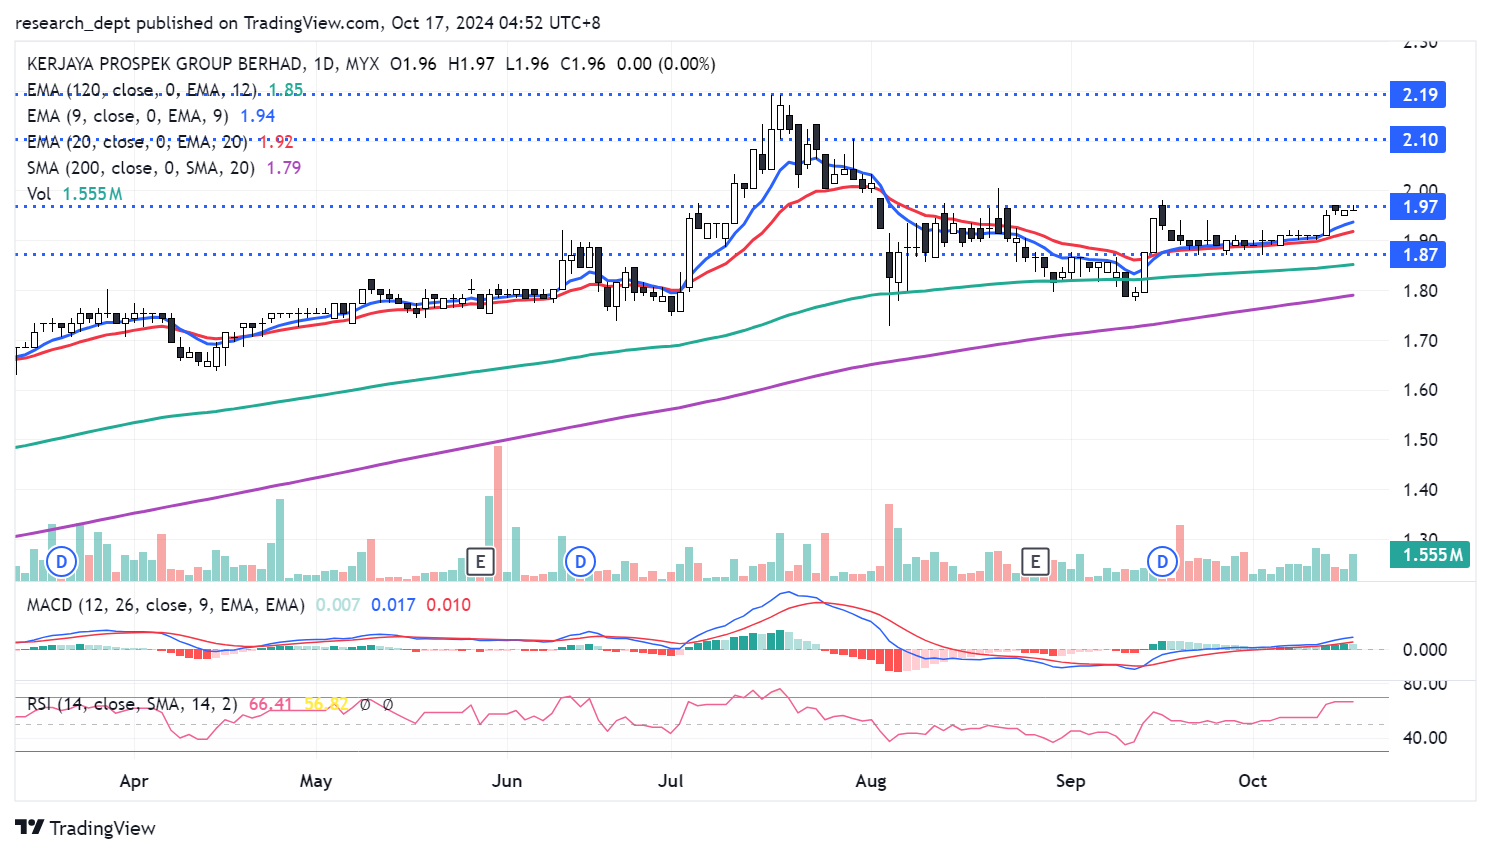Select the EMA 120 indicator legend
The height and width of the screenshot is (854, 1491).
pos(140,90)
